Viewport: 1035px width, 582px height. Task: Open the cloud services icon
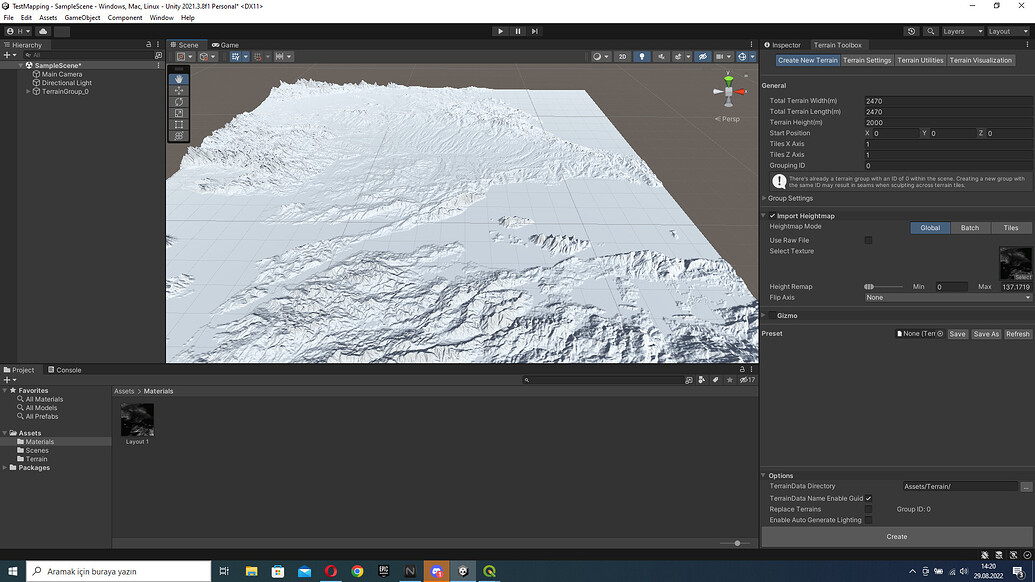(x=43, y=32)
